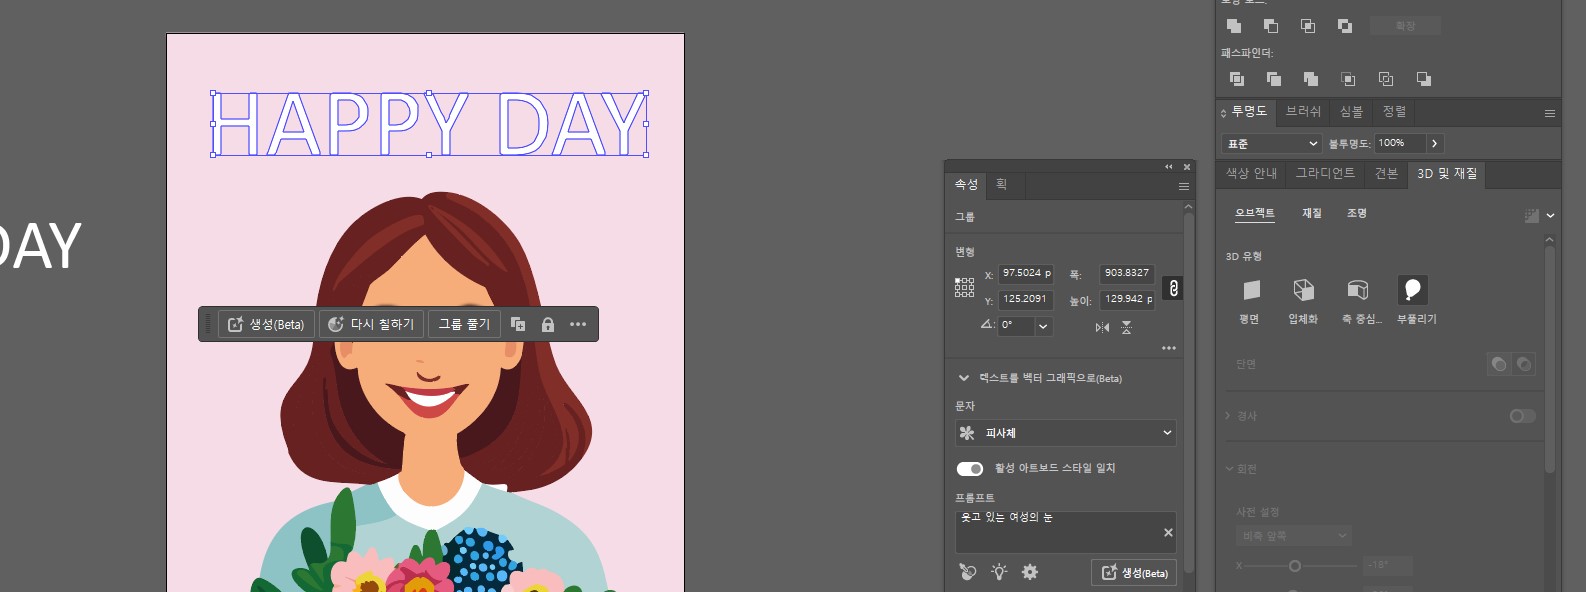Click the X position field 97.5024
The height and width of the screenshot is (592, 1586).
coord(1026,273)
